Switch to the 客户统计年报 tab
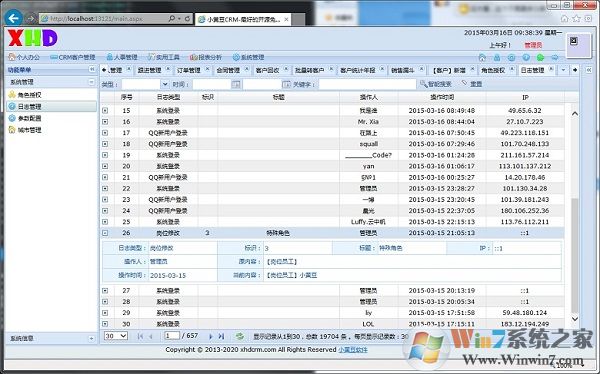Screen dimensions: 600x374 [x=358, y=70]
